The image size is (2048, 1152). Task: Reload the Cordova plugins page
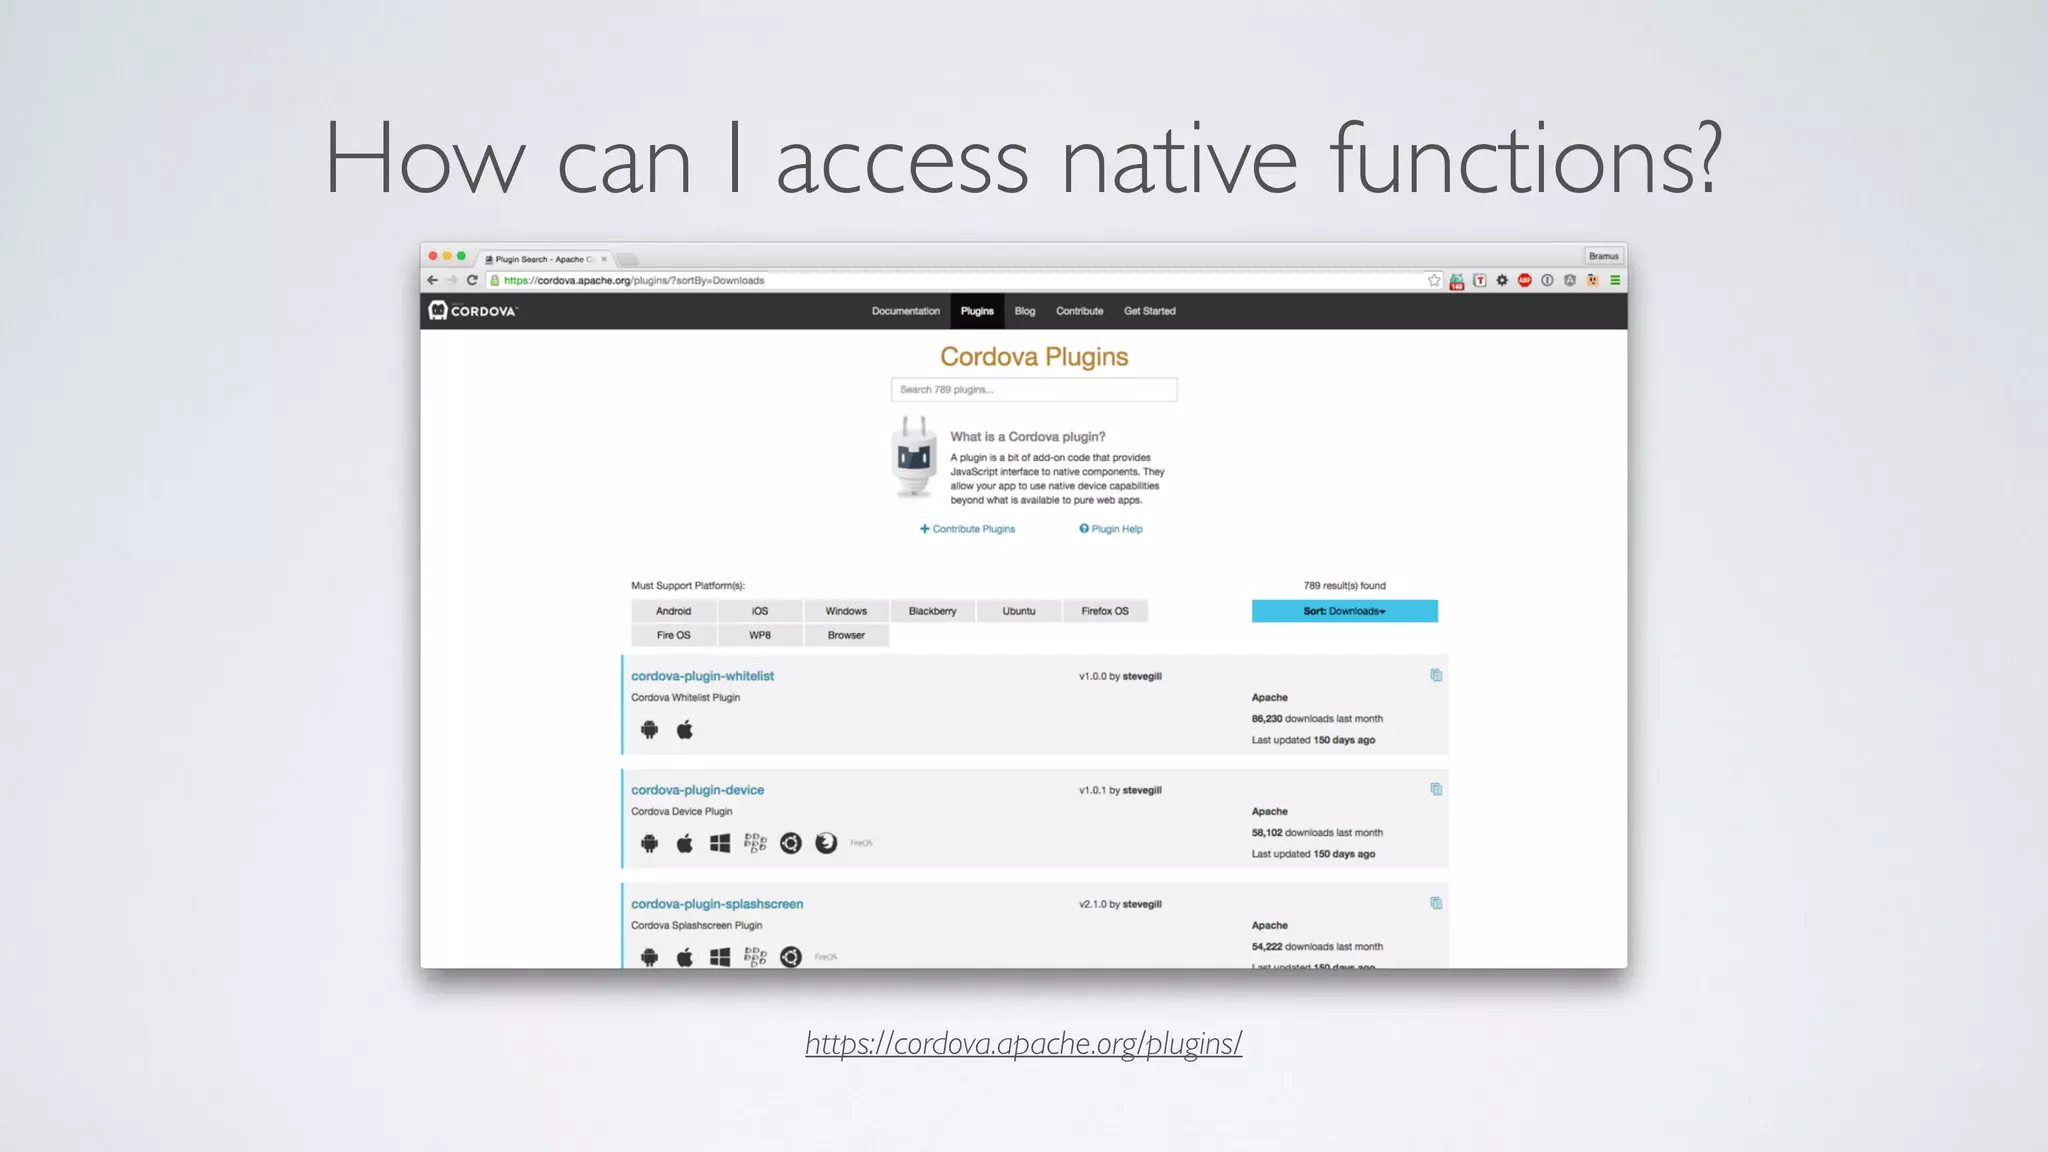pyautogui.click(x=472, y=280)
